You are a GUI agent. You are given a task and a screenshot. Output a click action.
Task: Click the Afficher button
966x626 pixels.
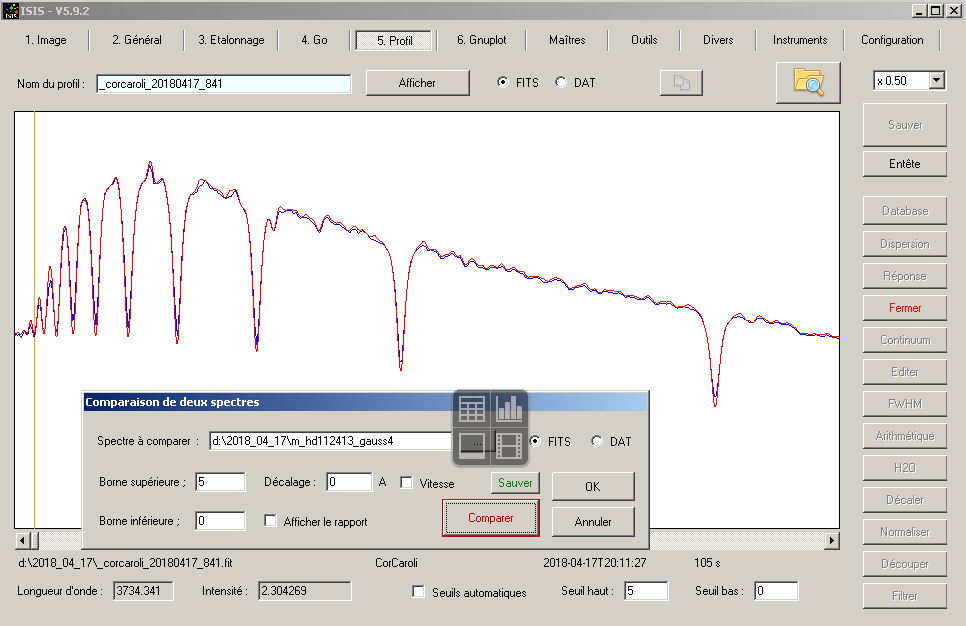(x=417, y=83)
